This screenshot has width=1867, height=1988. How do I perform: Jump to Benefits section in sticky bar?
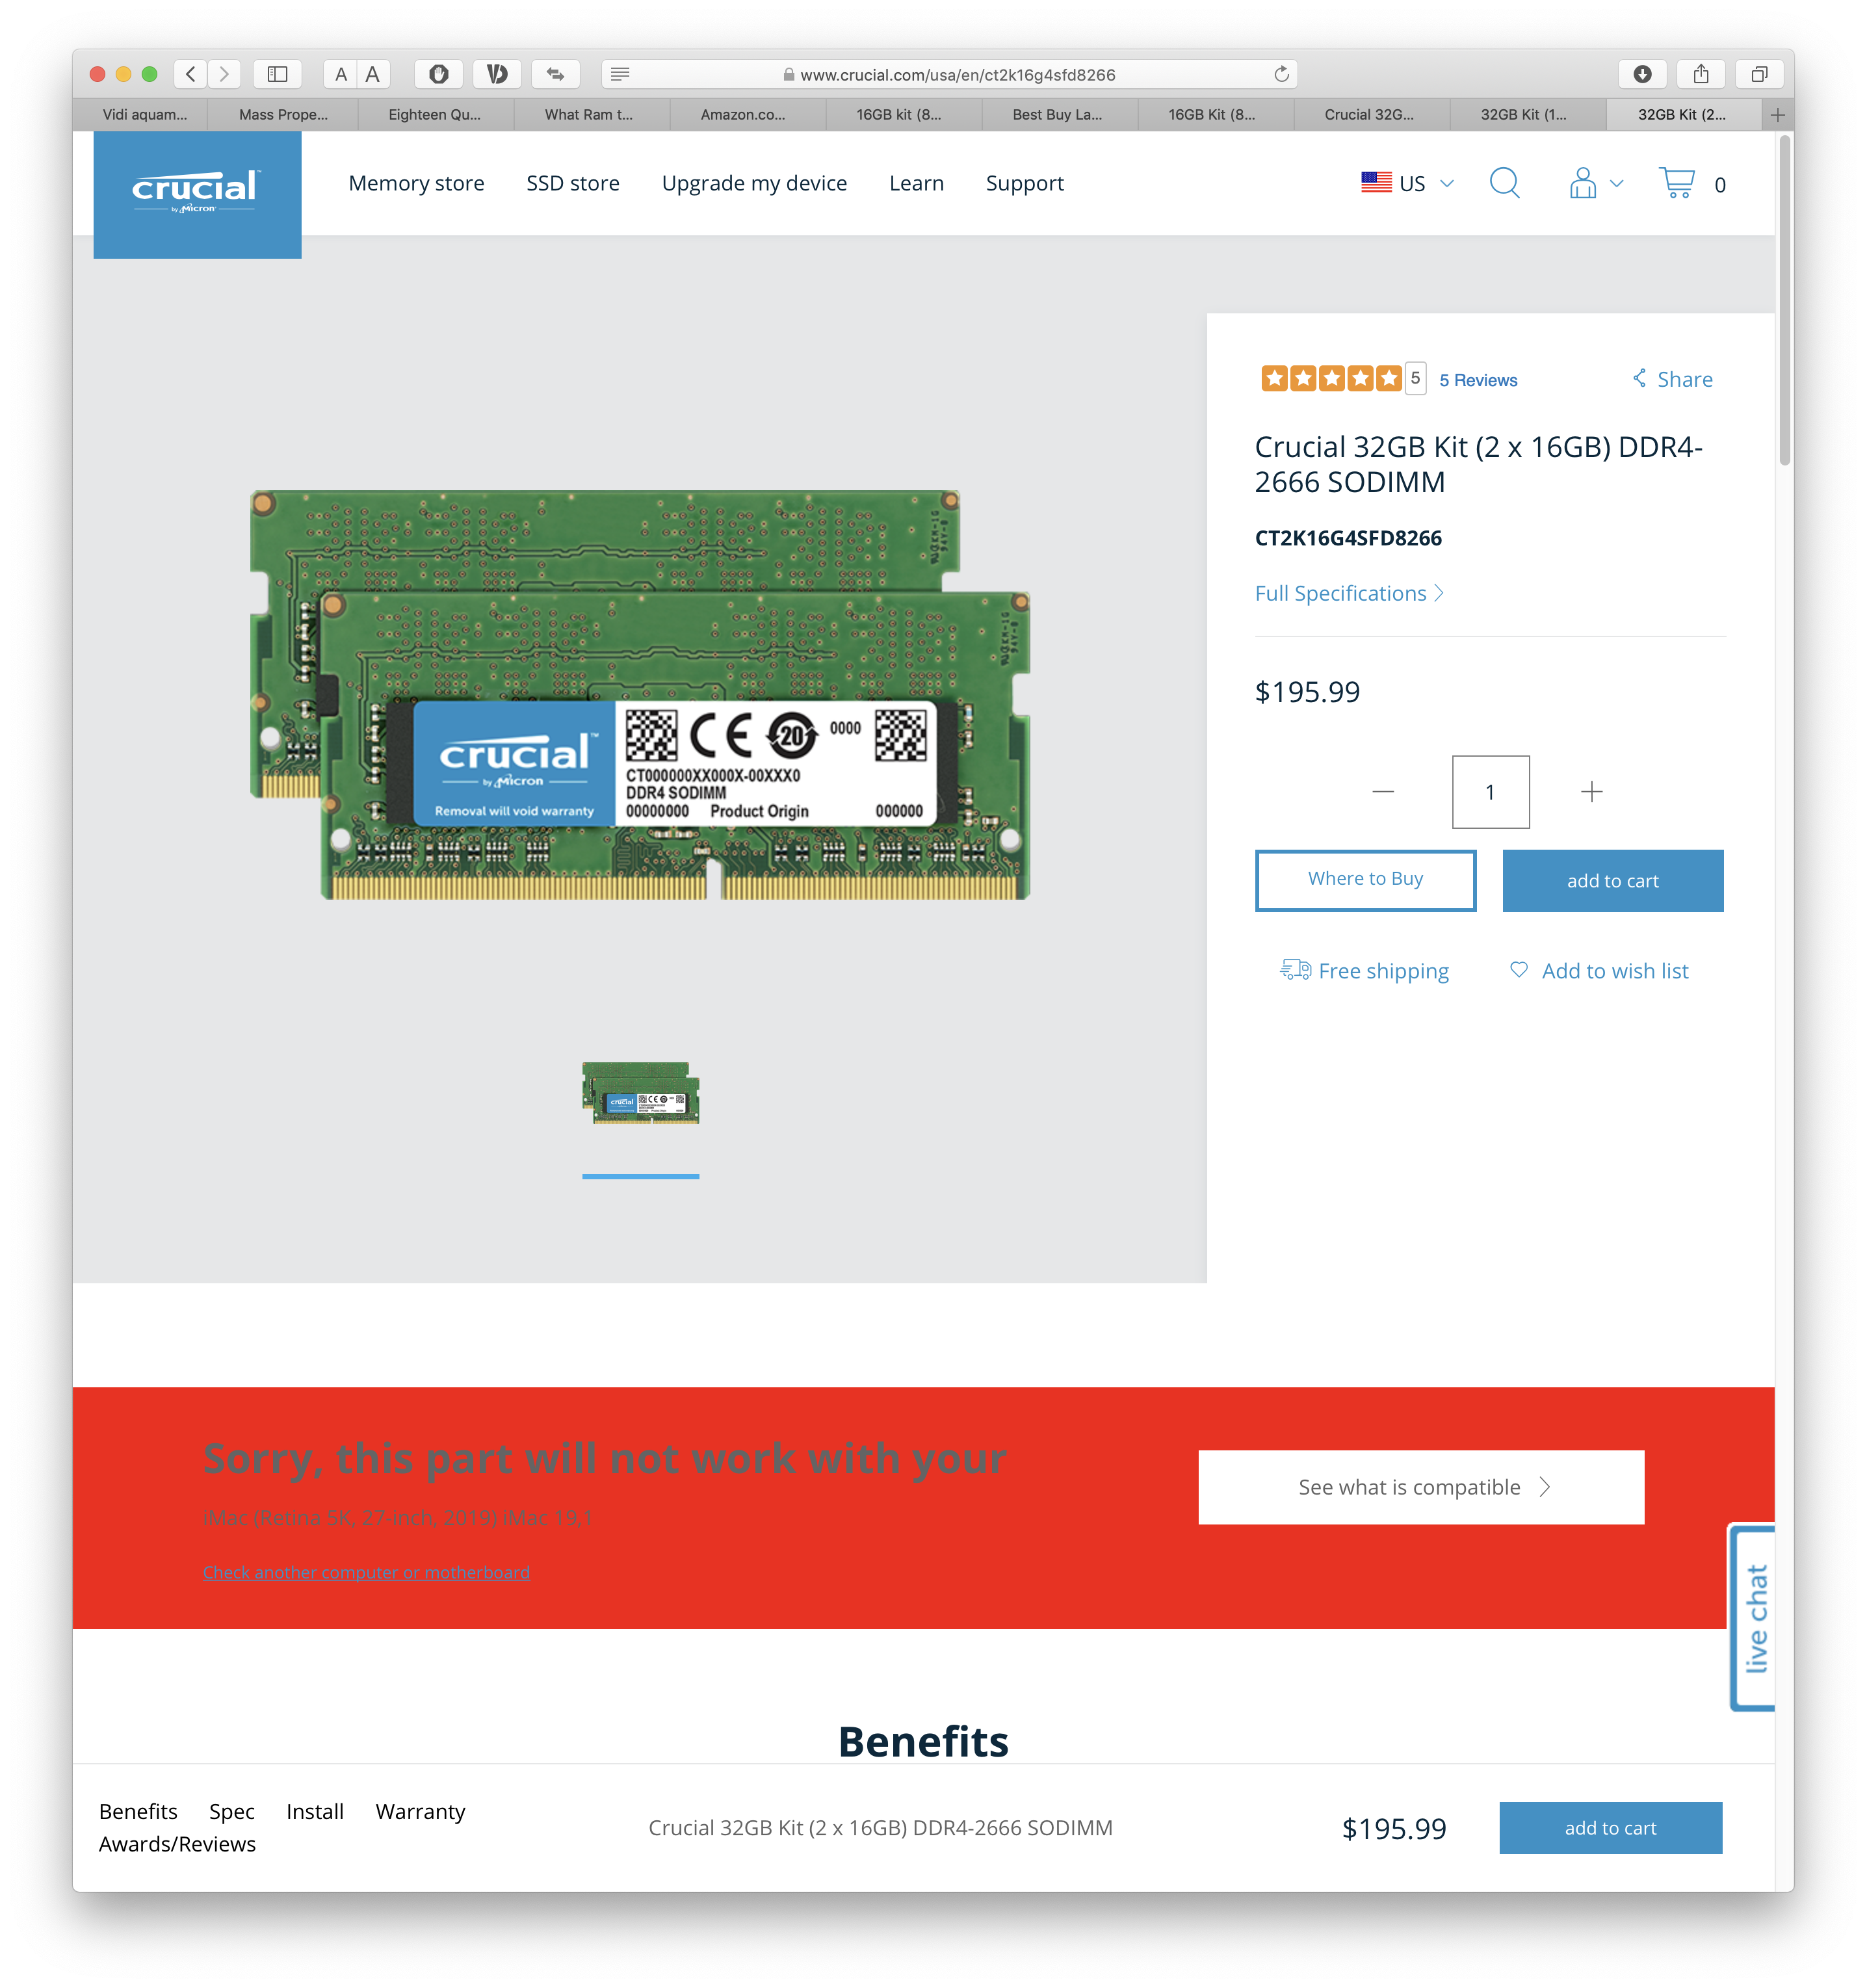[x=138, y=1811]
